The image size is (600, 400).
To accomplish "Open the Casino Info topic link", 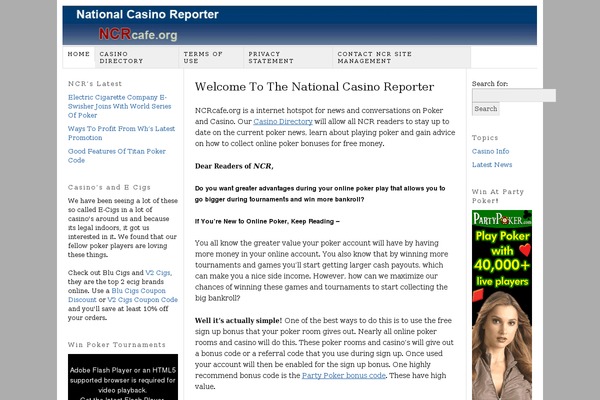I will [x=491, y=151].
